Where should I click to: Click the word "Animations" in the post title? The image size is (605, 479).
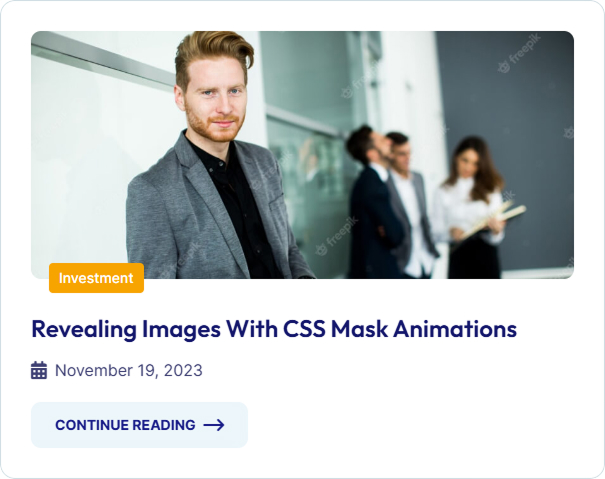(x=455, y=329)
